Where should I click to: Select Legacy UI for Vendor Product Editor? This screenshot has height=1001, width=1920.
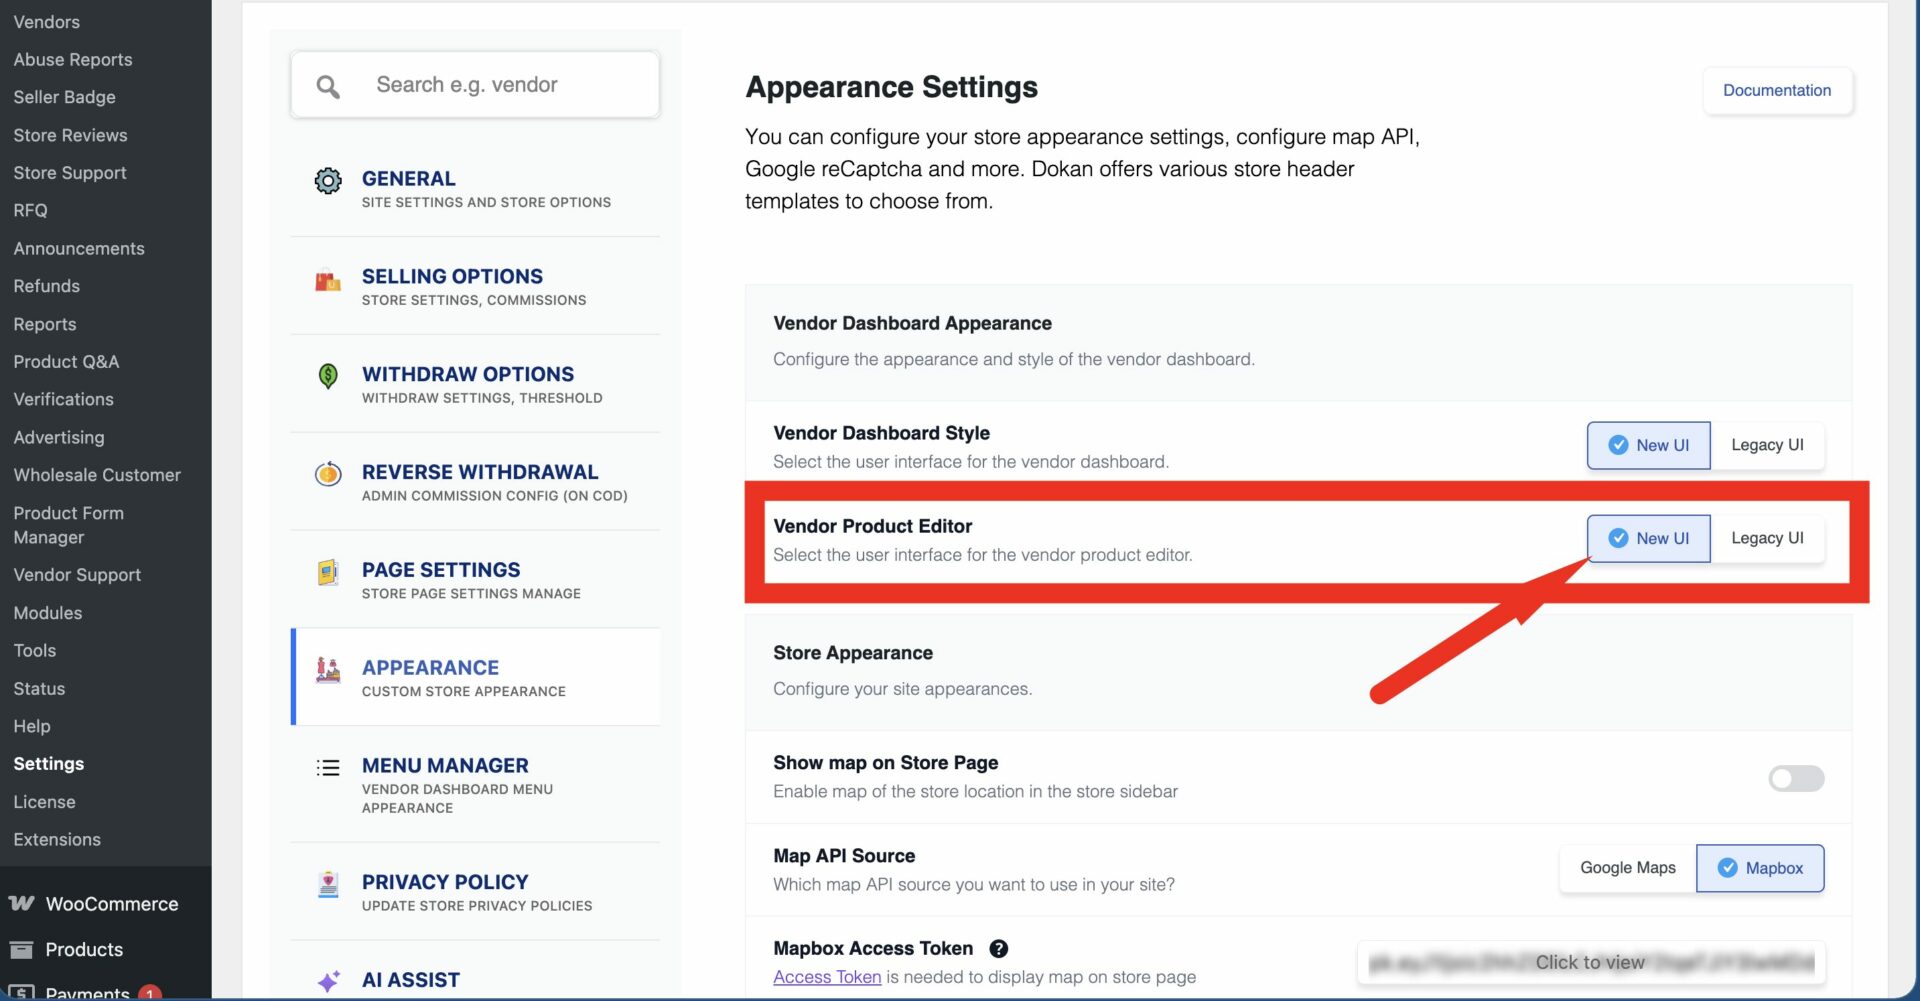1767,538
